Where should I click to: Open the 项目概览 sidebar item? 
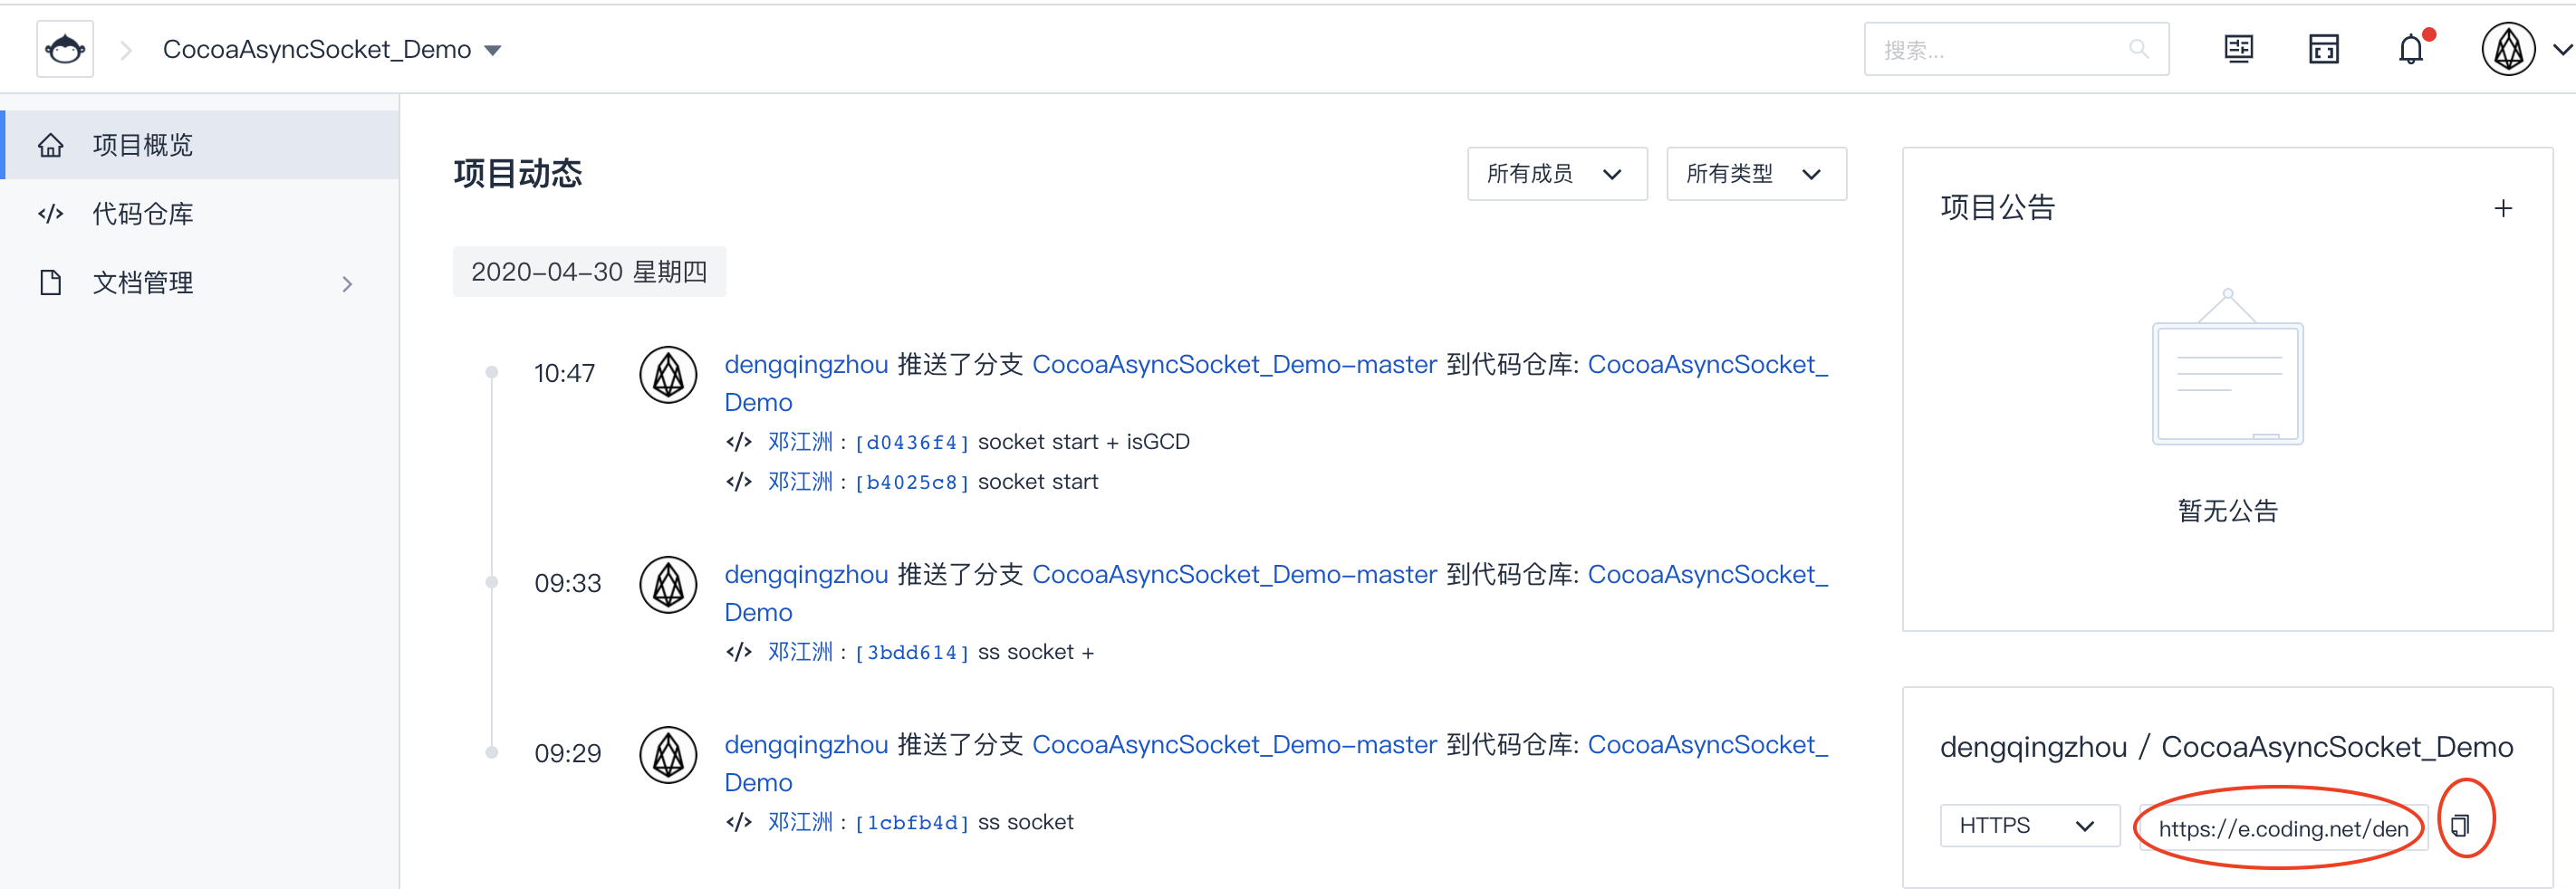pos(141,144)
